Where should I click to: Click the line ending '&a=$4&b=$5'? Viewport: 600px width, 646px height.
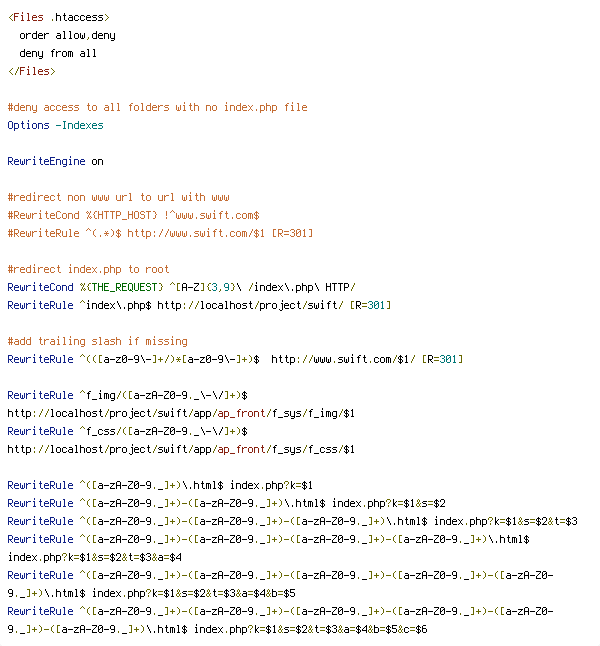(x=151, y=593)
